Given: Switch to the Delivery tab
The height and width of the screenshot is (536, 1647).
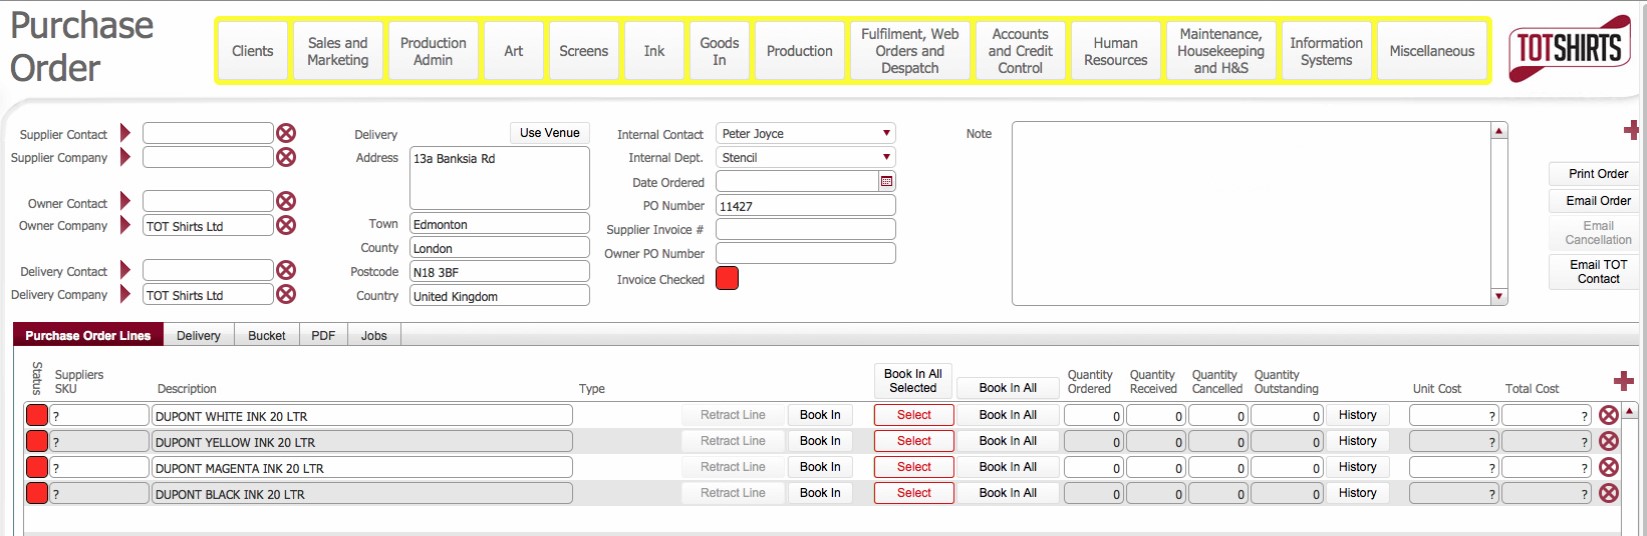Looking at the screenshot, I should click(198, 335).
